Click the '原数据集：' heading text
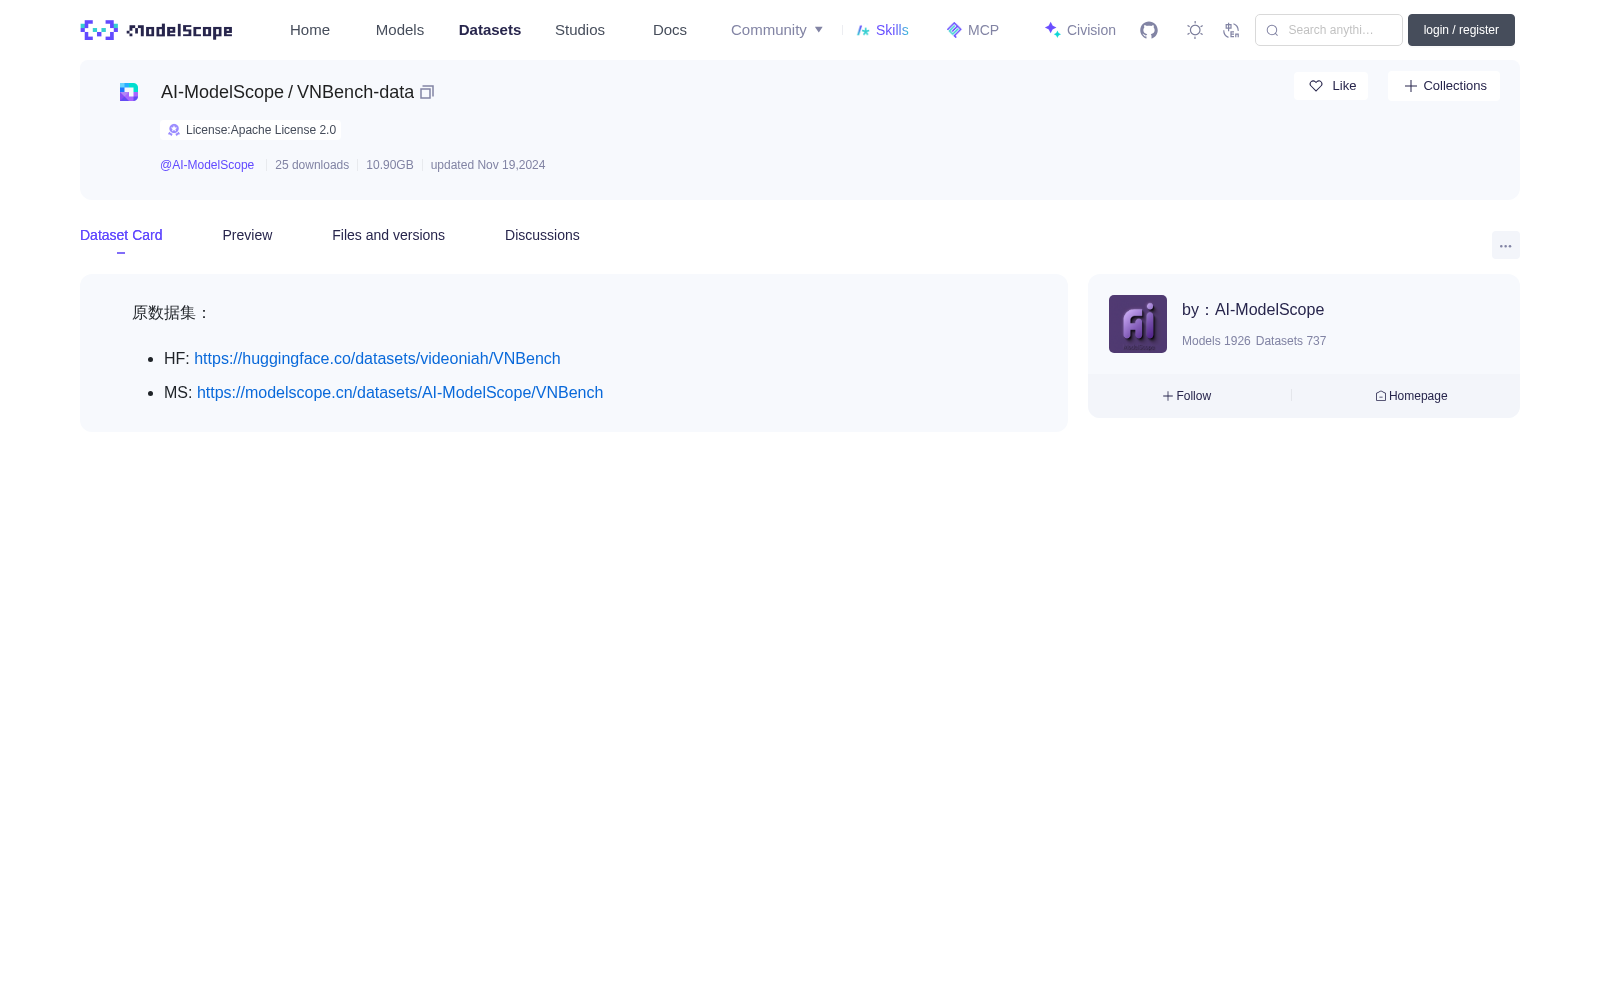This screenshot has width=1600, height=1000. coord(171,313)
